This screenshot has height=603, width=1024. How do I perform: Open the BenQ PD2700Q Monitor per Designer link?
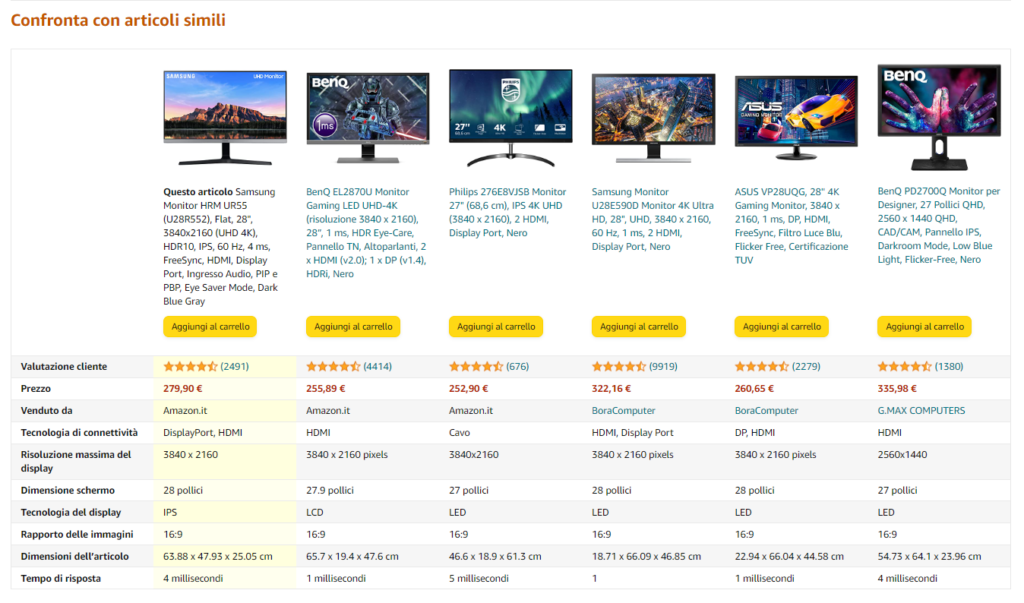tap(939, 225)
